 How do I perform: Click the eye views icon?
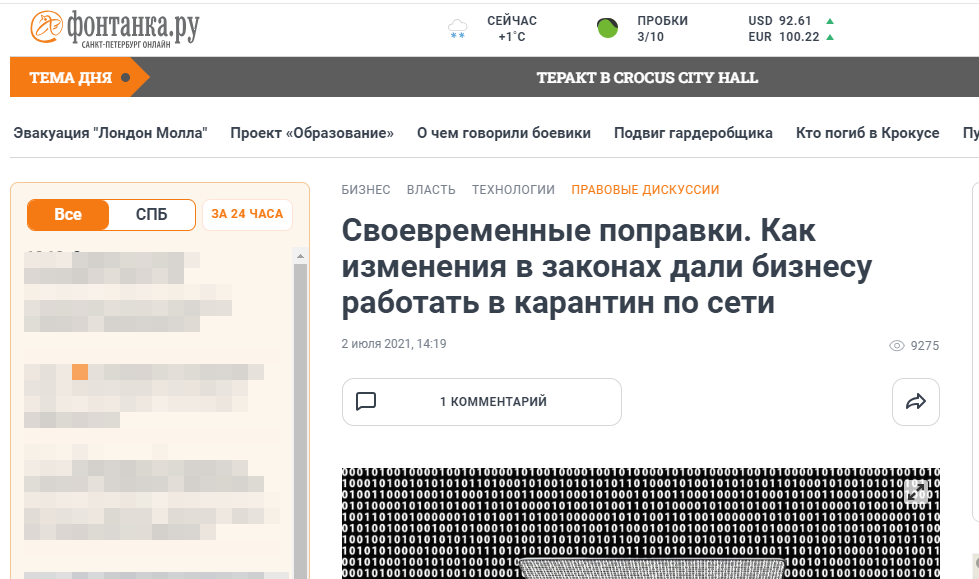[x=897, y=345]
